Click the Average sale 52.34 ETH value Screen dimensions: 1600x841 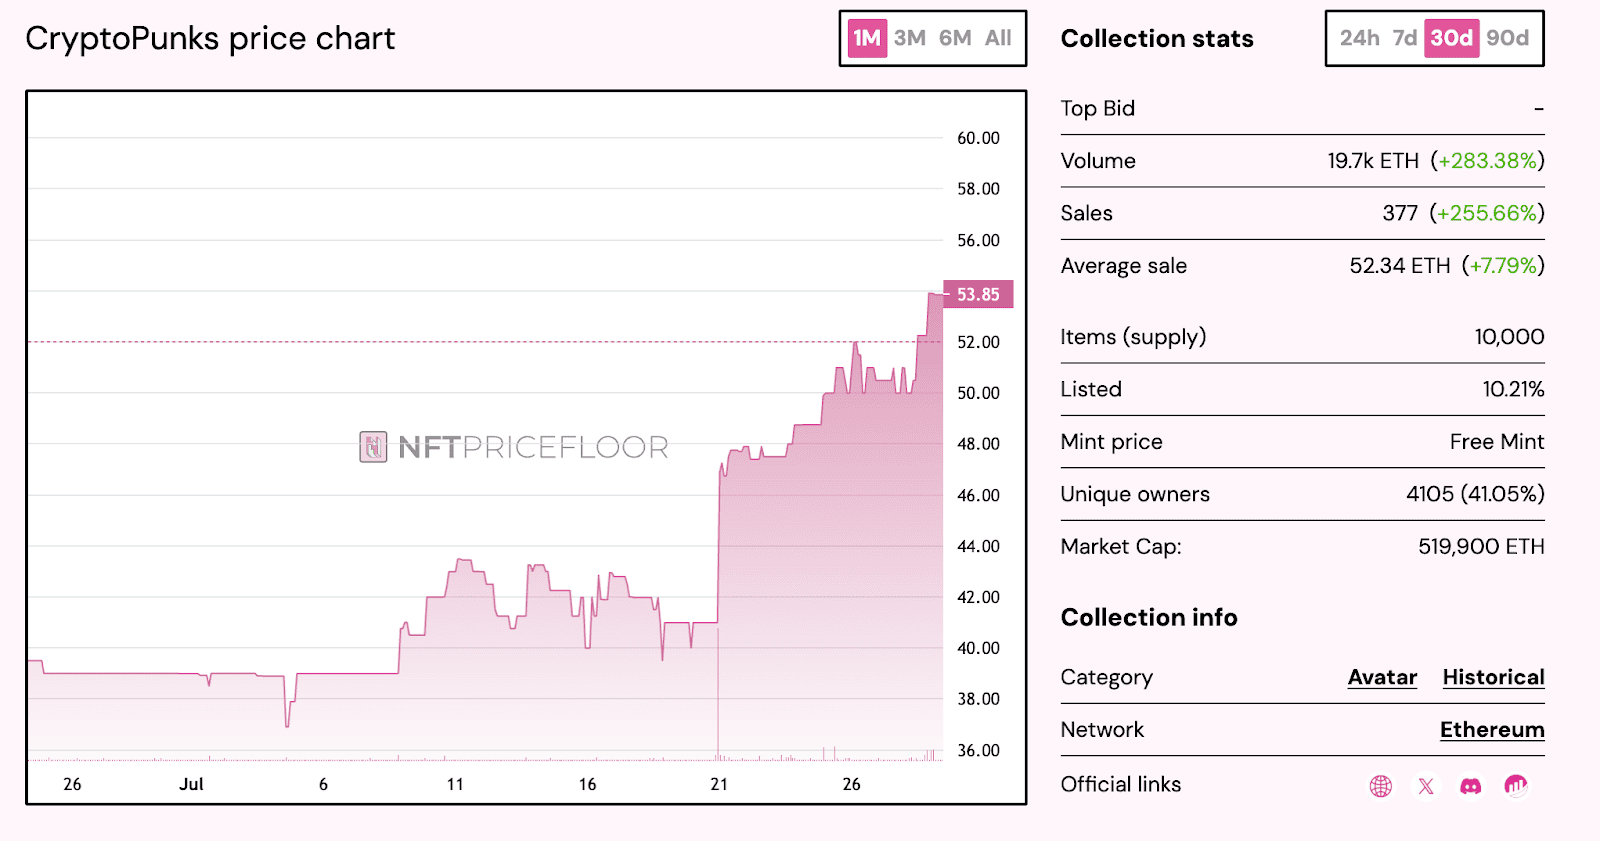tap(1400, 266)
